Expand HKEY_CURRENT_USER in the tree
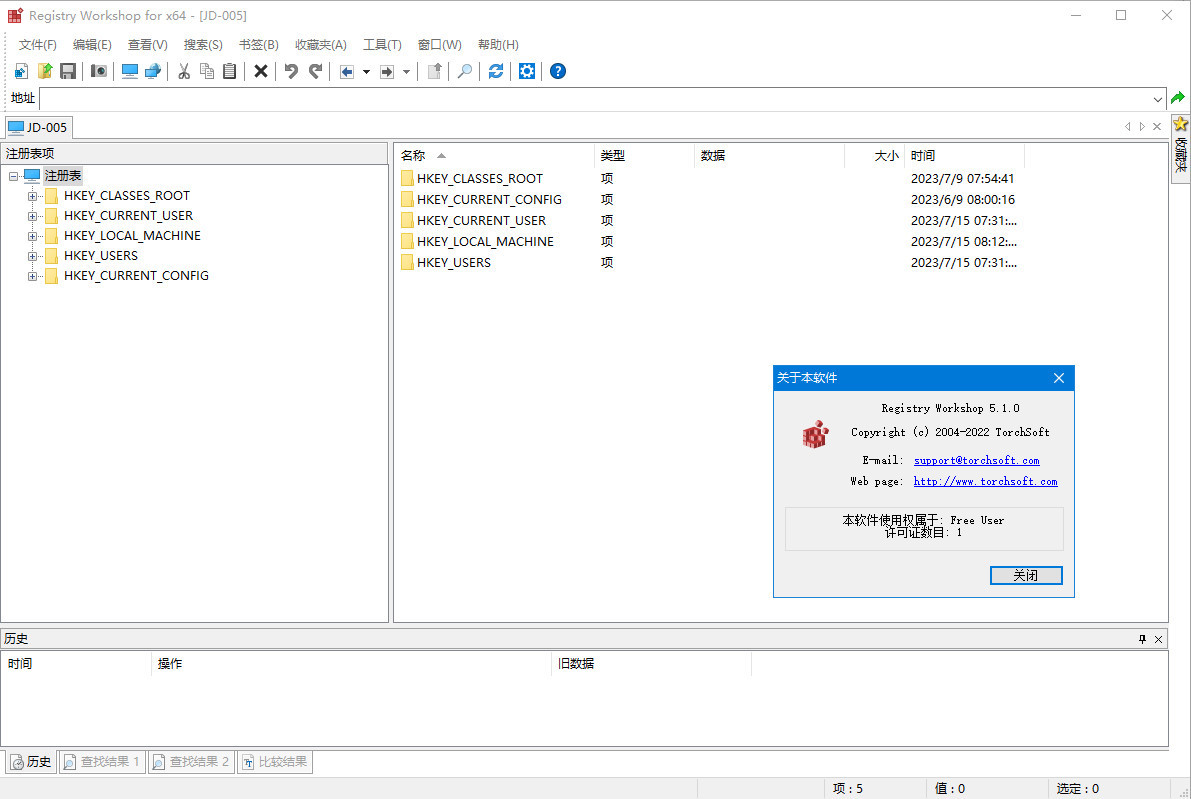This screenshot has height=799, width=1191. [x=33, y=216]
